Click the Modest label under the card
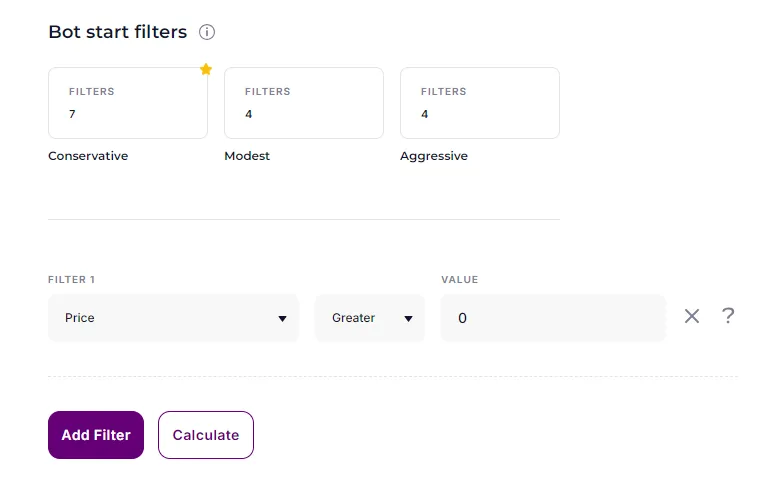The height and width of the screenshot is (487, 774). (247, 156)
